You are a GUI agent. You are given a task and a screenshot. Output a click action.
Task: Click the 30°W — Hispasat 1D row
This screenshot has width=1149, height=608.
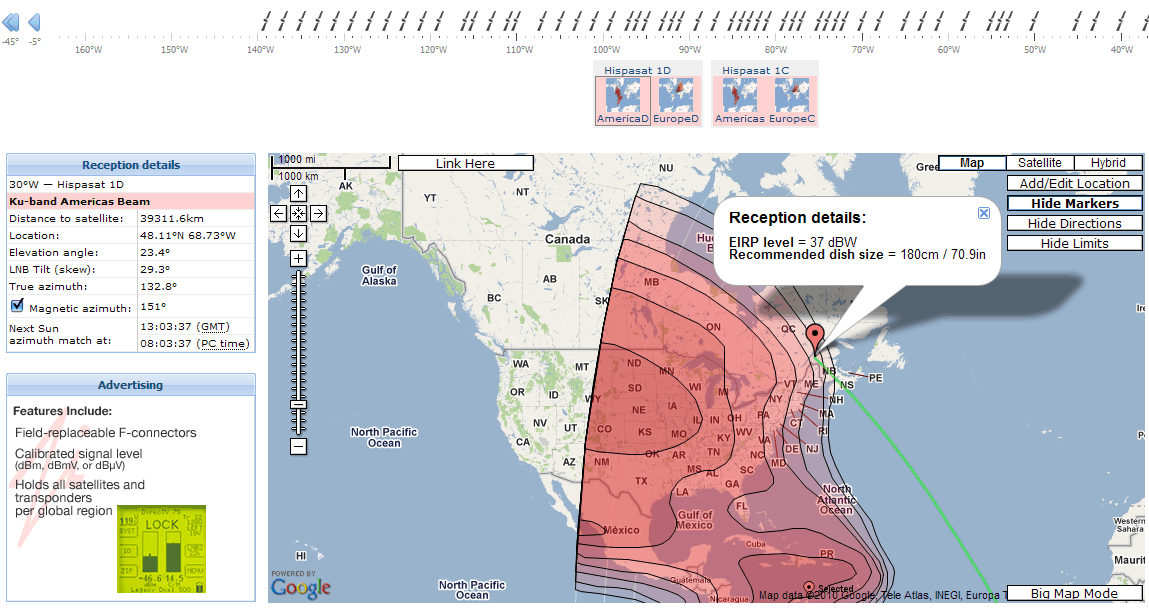tap(131, 185)
